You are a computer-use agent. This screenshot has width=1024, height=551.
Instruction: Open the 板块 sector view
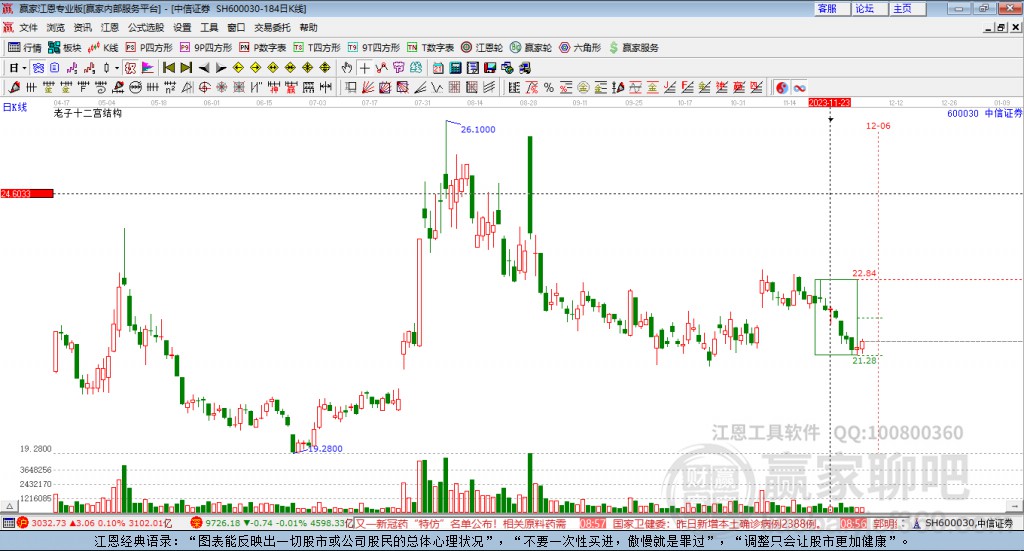click(64, 48)
